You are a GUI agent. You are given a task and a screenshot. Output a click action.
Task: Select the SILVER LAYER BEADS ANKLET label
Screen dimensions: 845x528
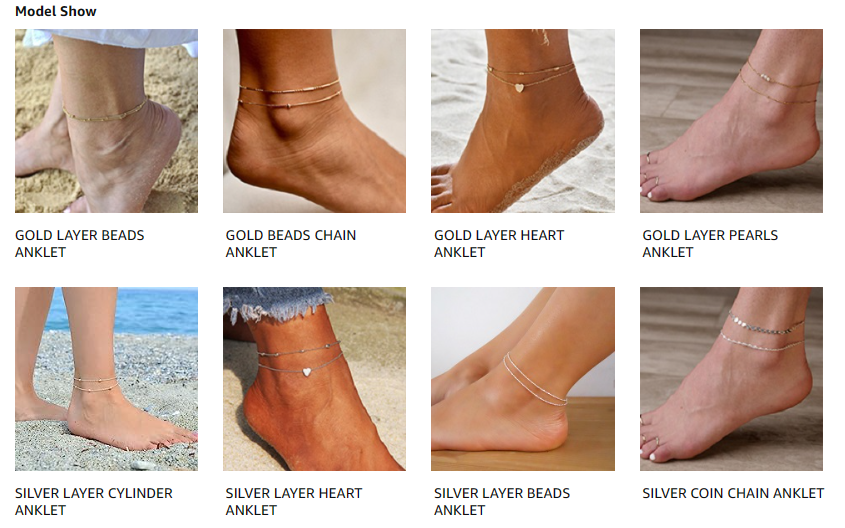[x=502, y=502]
